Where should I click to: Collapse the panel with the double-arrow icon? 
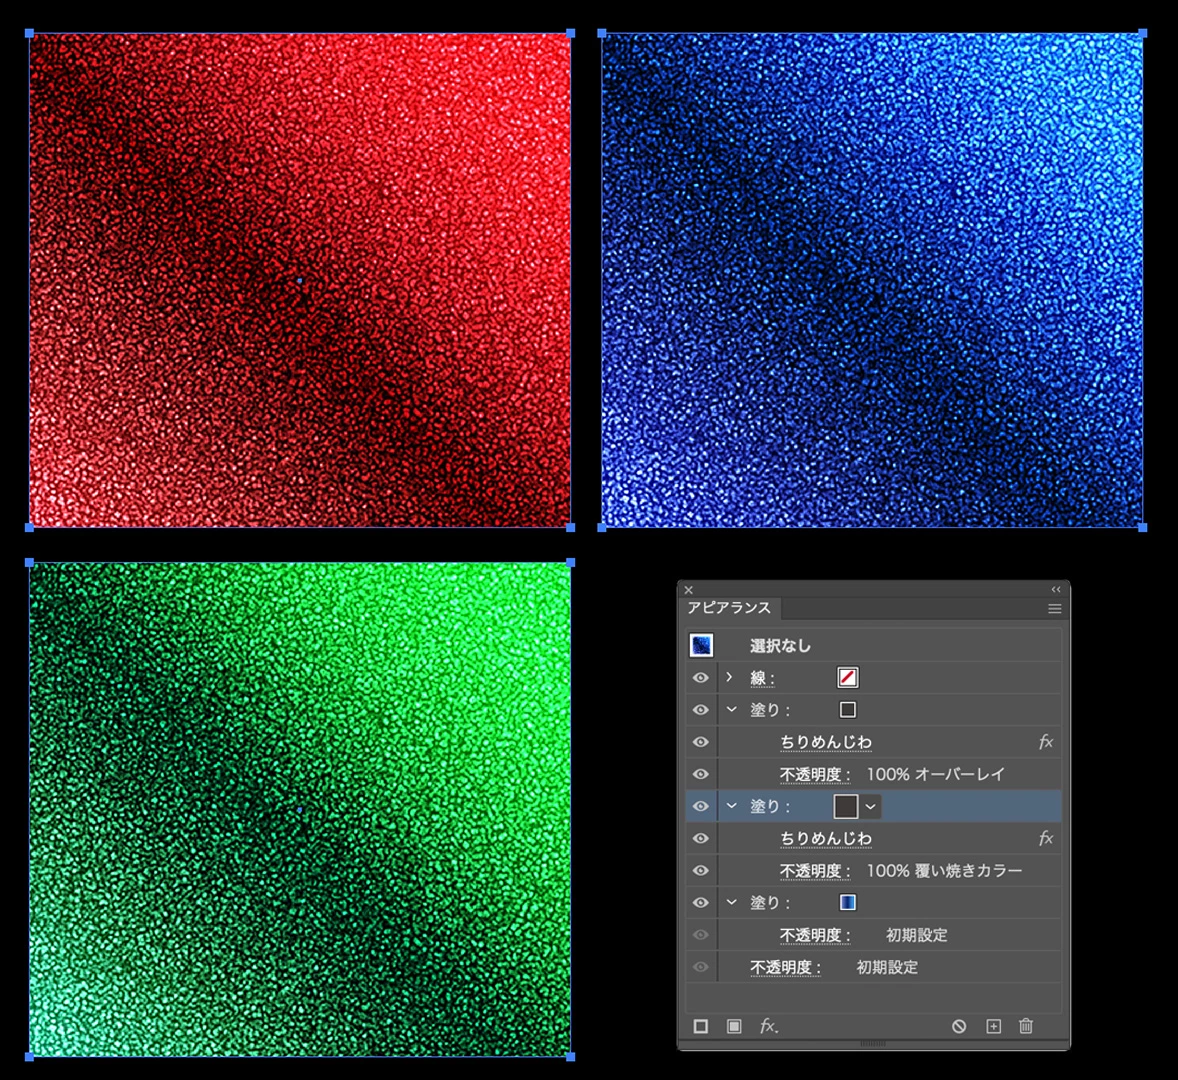[x=1056, y=590]
